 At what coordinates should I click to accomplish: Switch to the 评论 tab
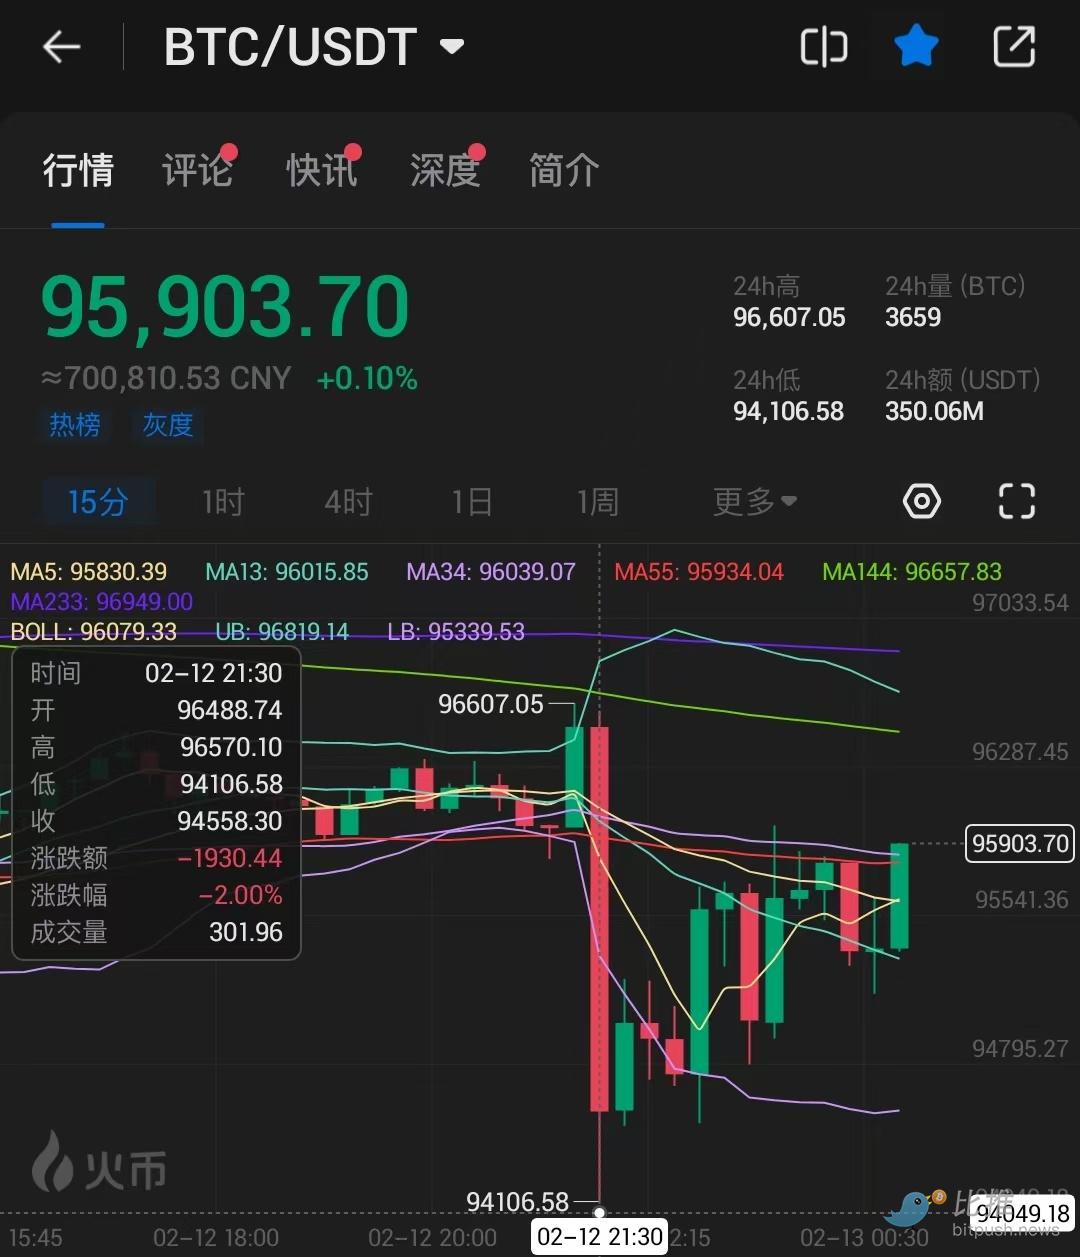tap(197, 171)
